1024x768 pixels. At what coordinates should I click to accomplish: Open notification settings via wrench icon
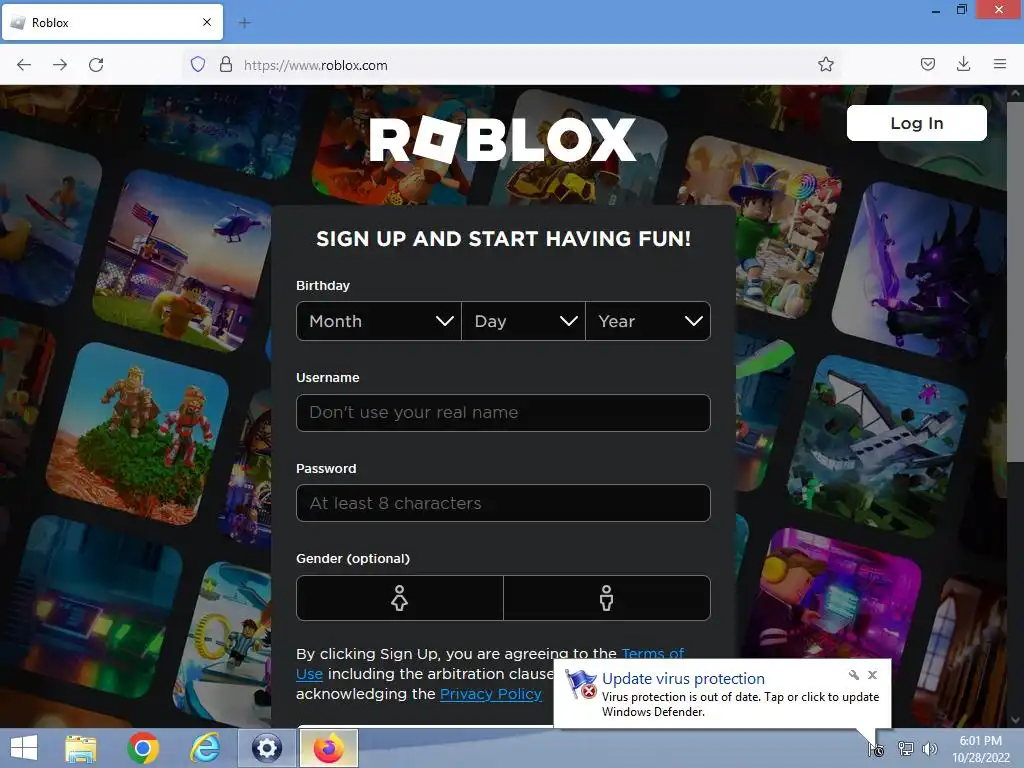854,675
